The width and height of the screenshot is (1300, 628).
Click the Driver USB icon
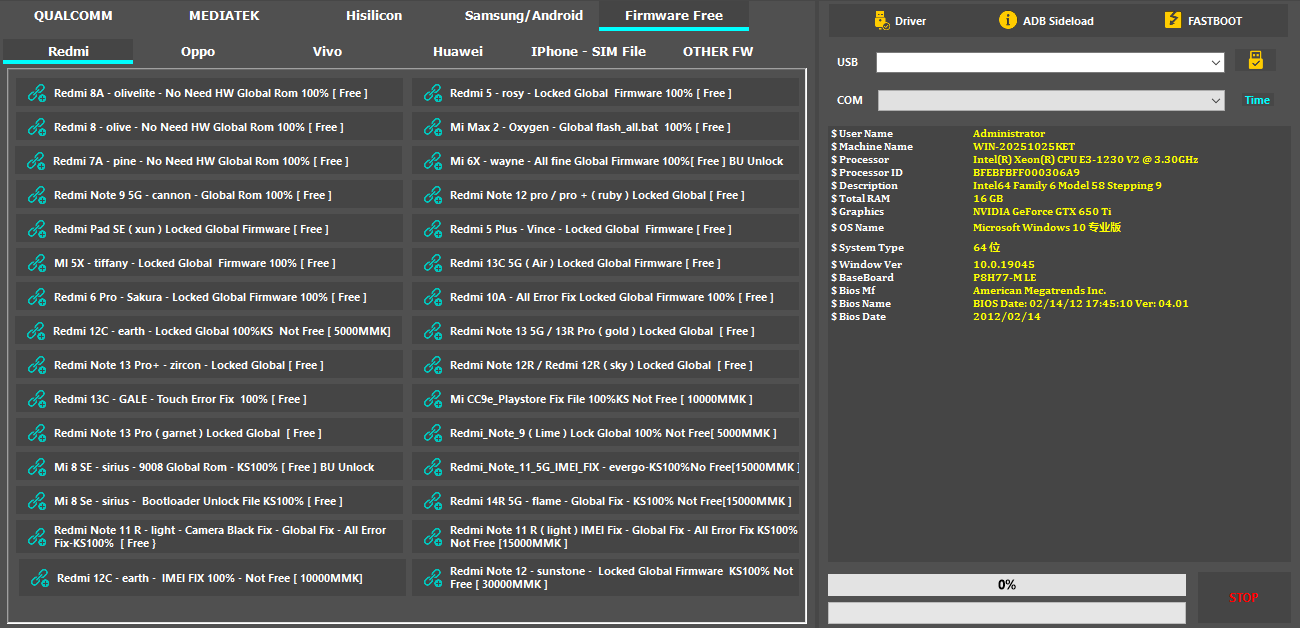[x=880, y=20]
